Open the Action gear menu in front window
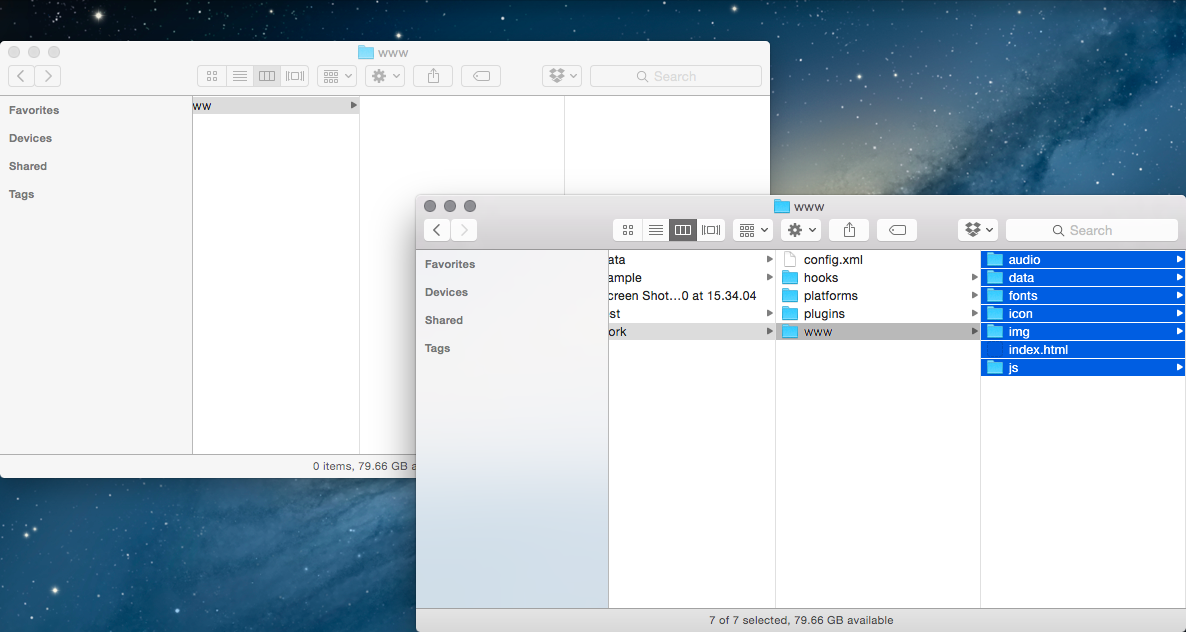Image resolution: width=1186 pixels, height=632 pixels. tap(801, 230)
